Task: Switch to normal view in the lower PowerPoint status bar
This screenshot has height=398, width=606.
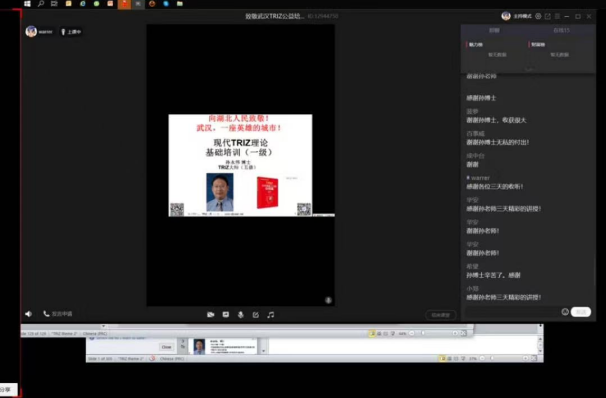Action: coord(443,359)
